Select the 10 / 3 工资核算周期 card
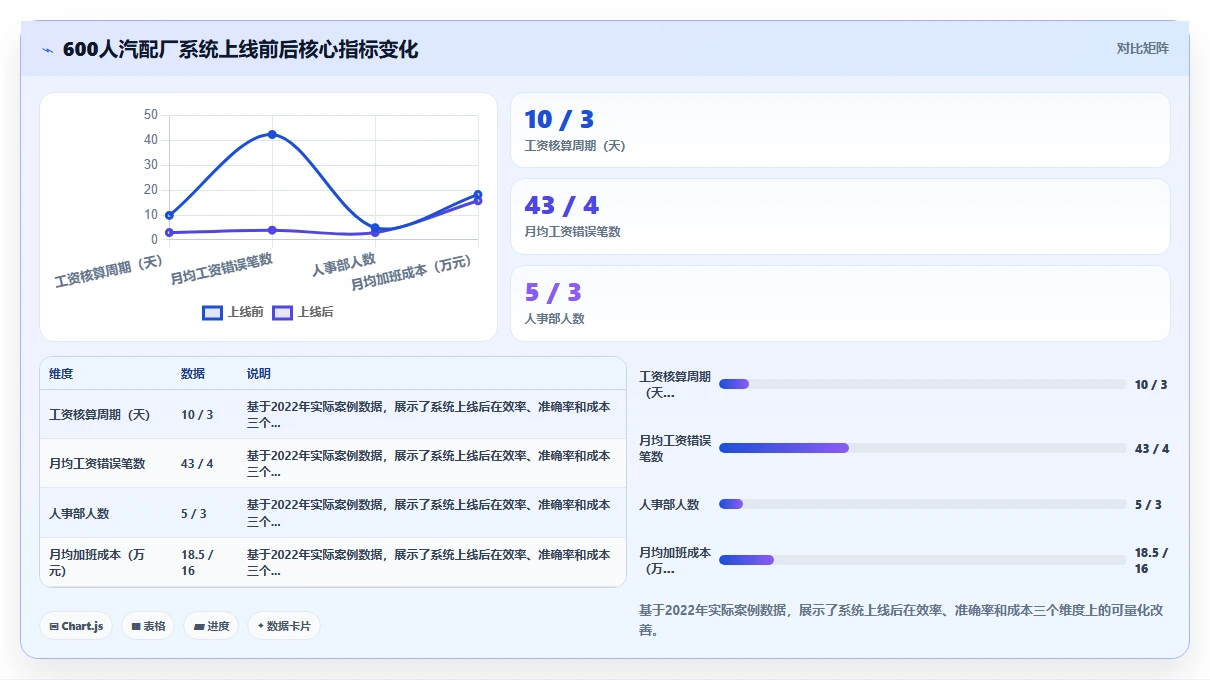1210x680 pixels. tap(840, 130)
